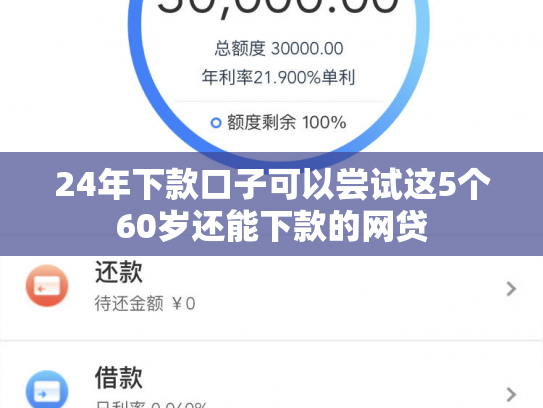Image resolution: width=543 pixels, height=408 pixels.
Task: Click the 日利率 text under 借款
Action: [151, 405]
